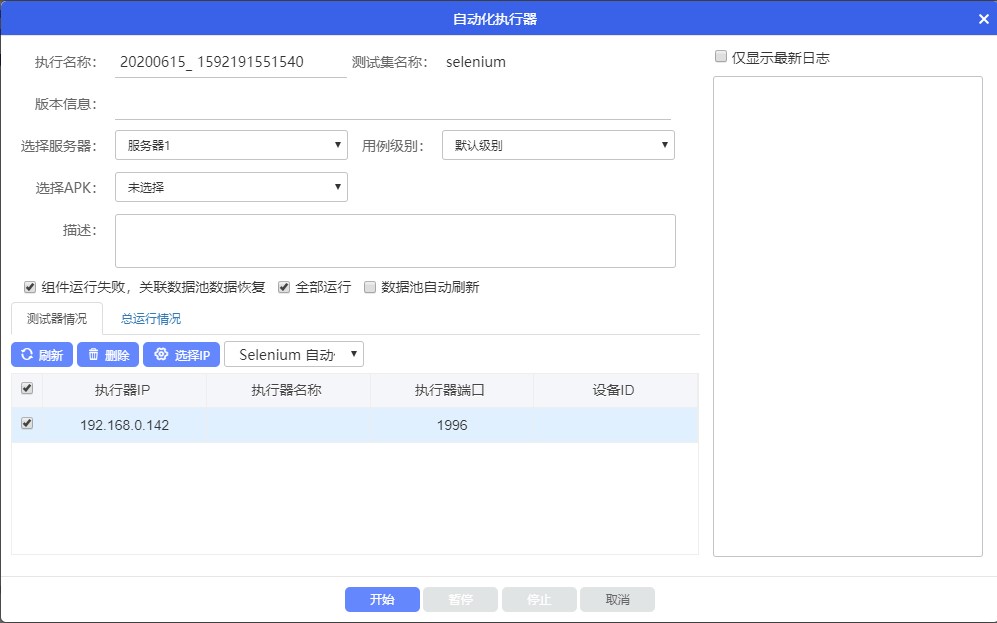Uncheck 组件运行失败 data recovery checkbox
This screenshot has height=623, width=997.
click(30, 287)
